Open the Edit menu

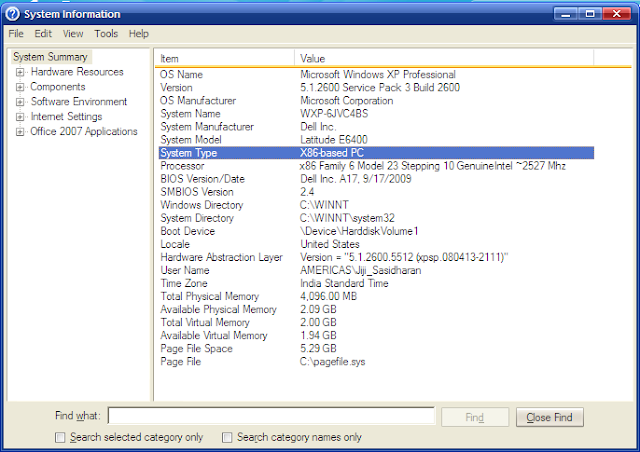(43, 33)
